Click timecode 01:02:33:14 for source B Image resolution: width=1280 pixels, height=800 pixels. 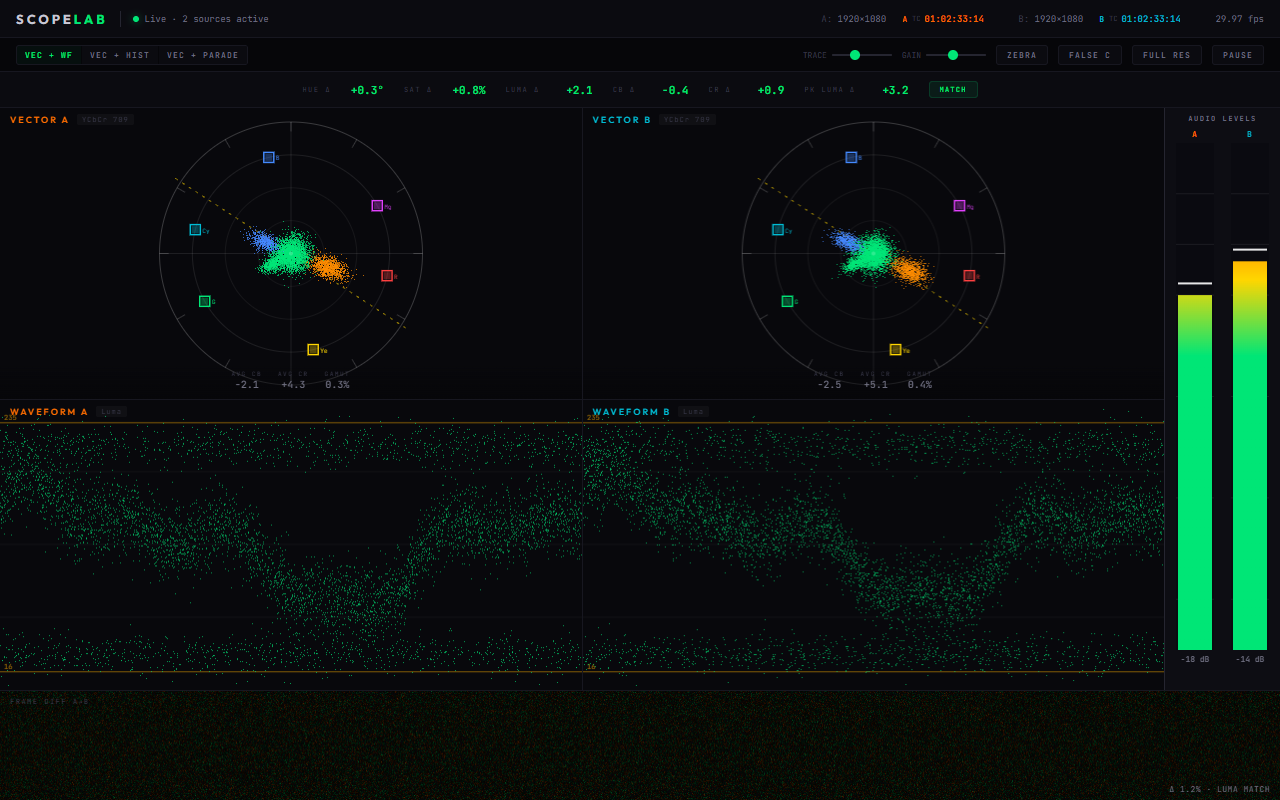[x=1151, y=19]
